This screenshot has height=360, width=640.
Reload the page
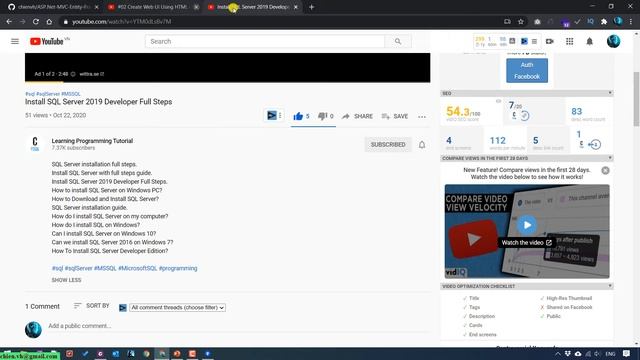click(36, 22)
